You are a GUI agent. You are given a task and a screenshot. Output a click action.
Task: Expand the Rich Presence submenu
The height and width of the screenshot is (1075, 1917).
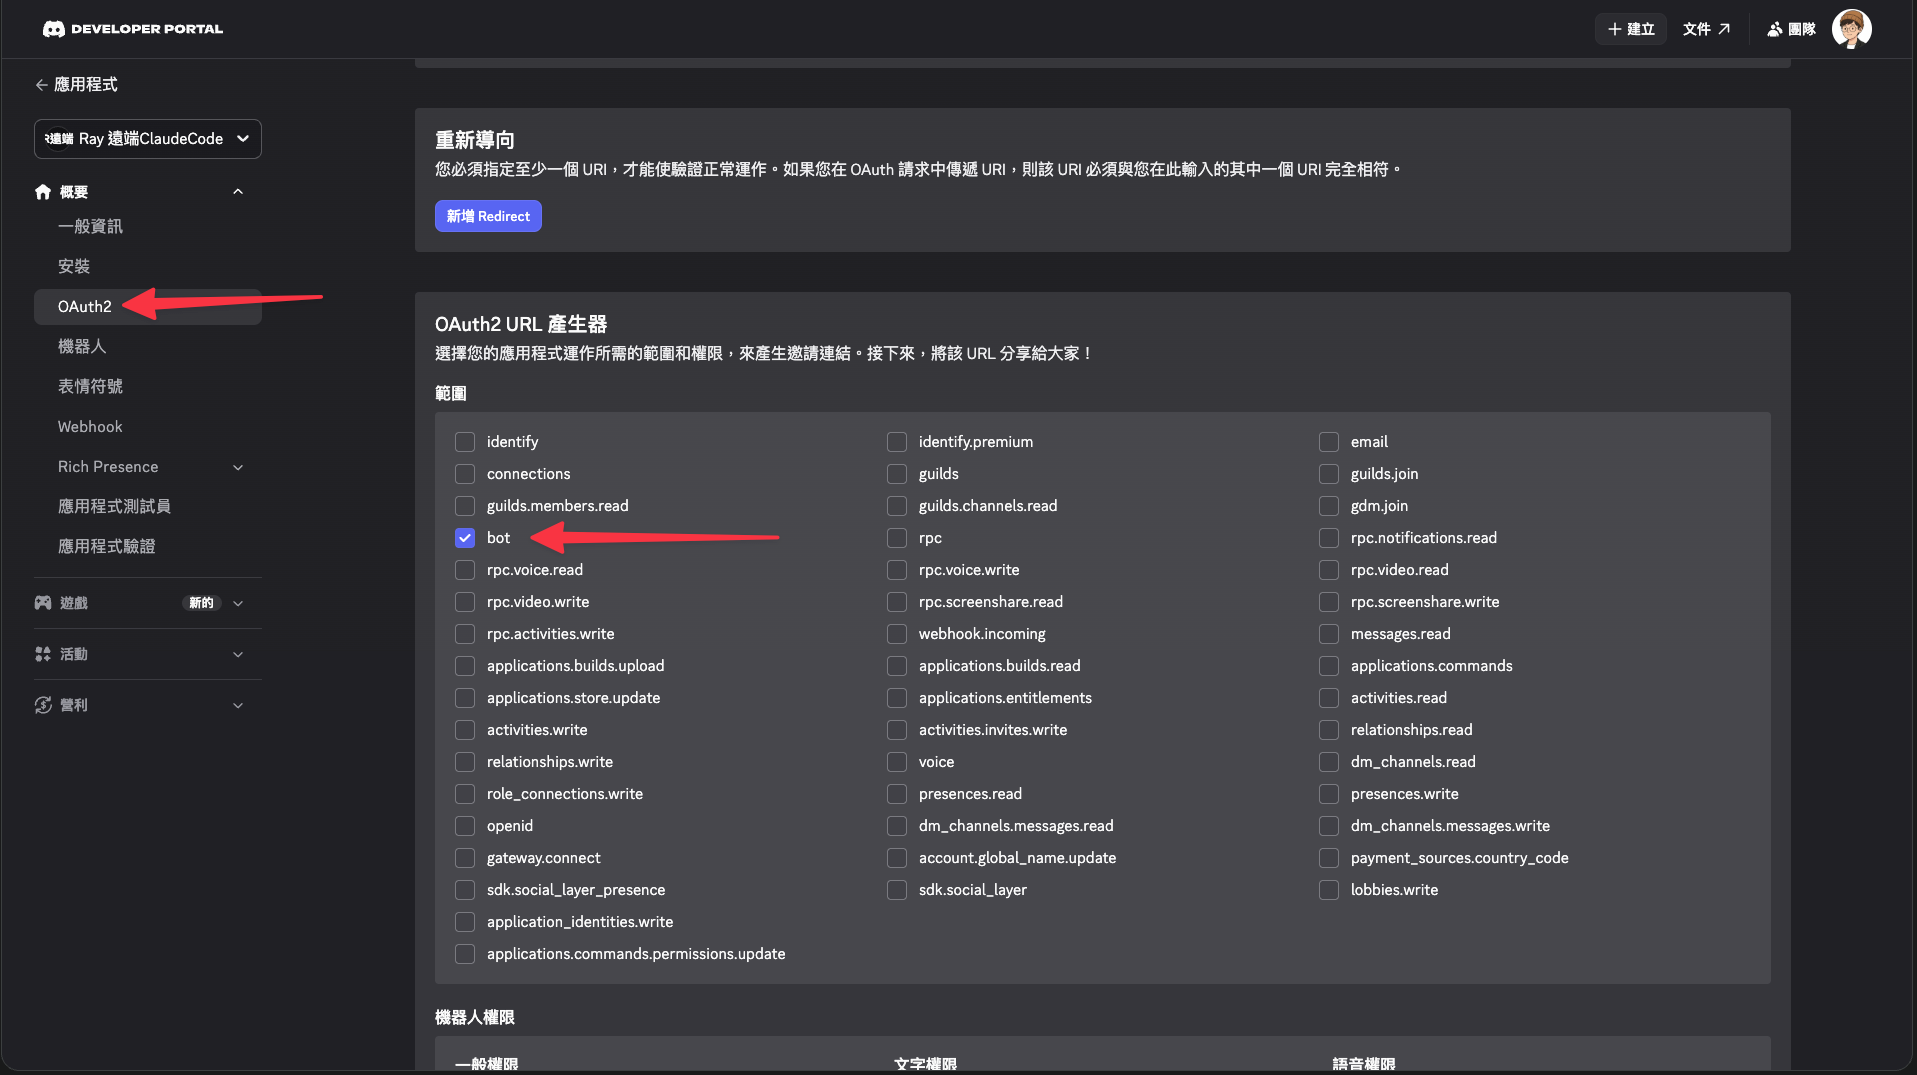click(x=238, y=467)
